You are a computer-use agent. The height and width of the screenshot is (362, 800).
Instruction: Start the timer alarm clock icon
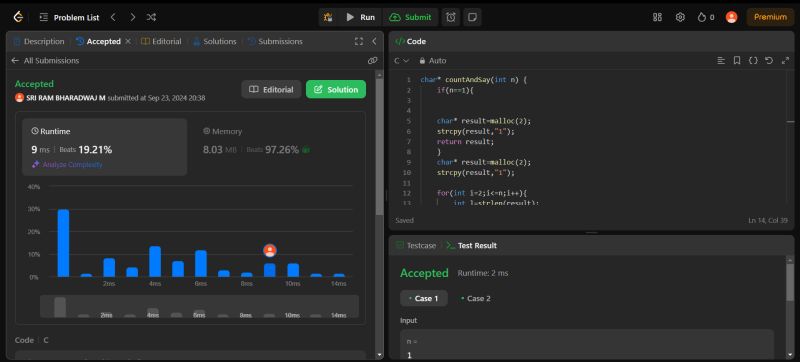(x=451, y=17)
